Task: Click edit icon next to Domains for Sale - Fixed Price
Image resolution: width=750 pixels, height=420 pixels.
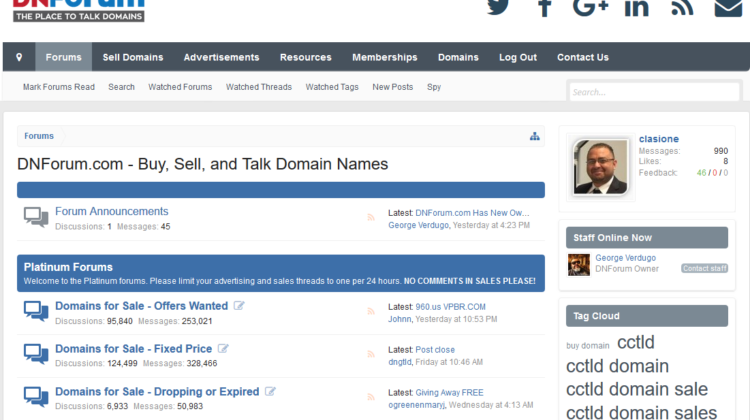Action: [223, 349]
